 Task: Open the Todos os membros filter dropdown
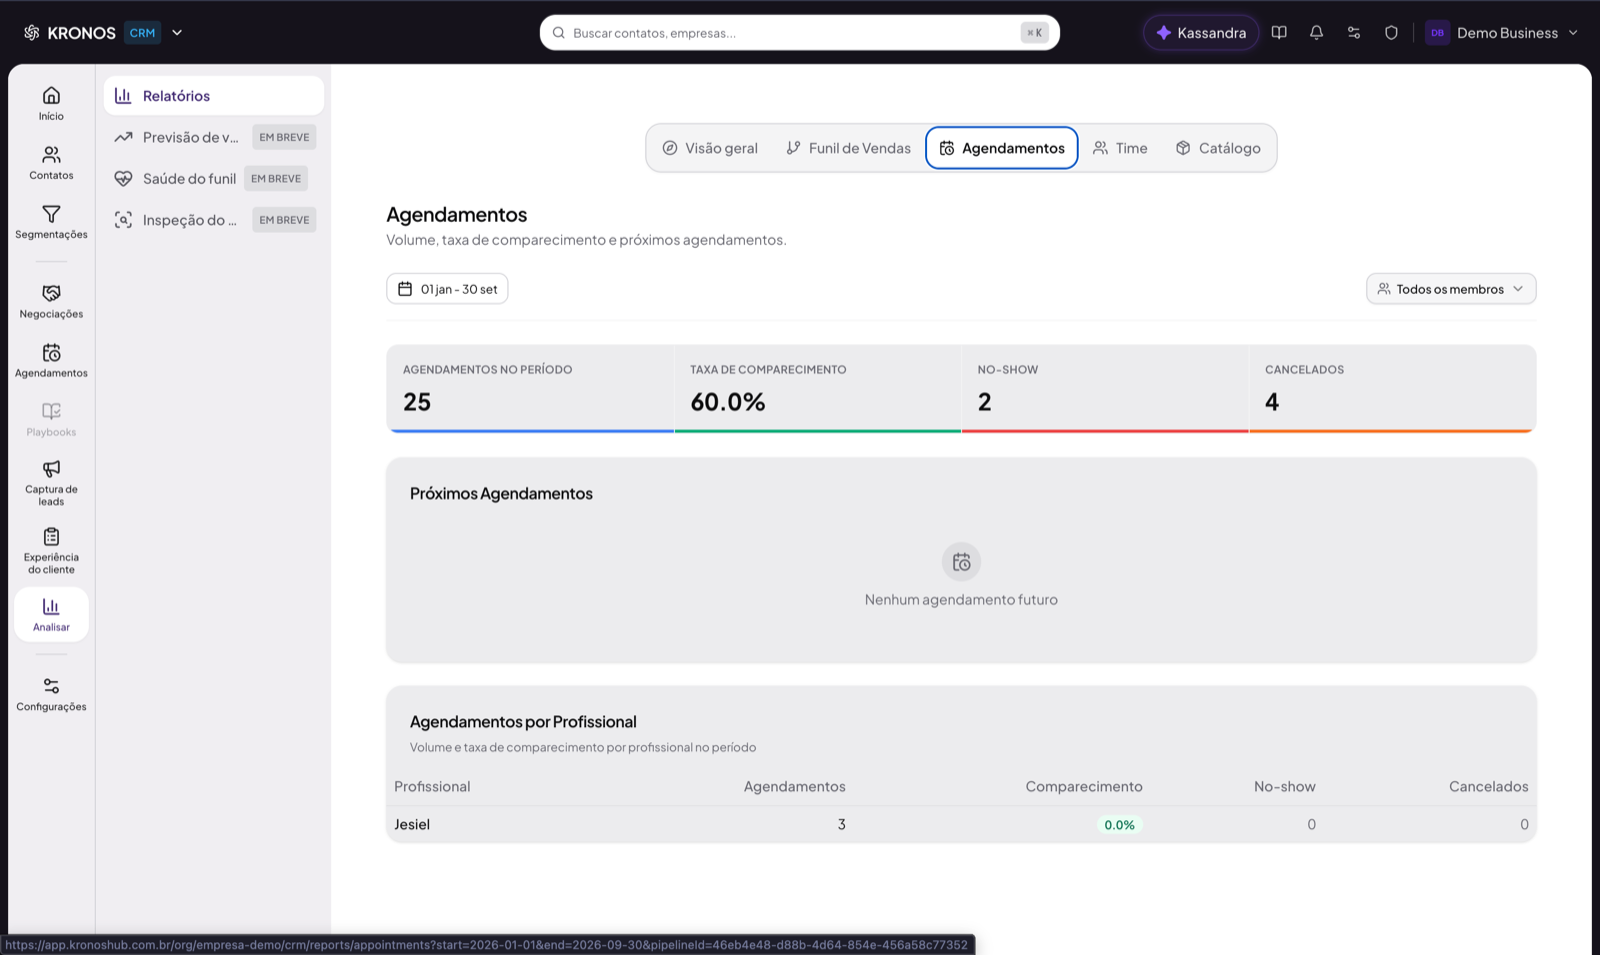pyautogui.click(x=1451, y=289)
